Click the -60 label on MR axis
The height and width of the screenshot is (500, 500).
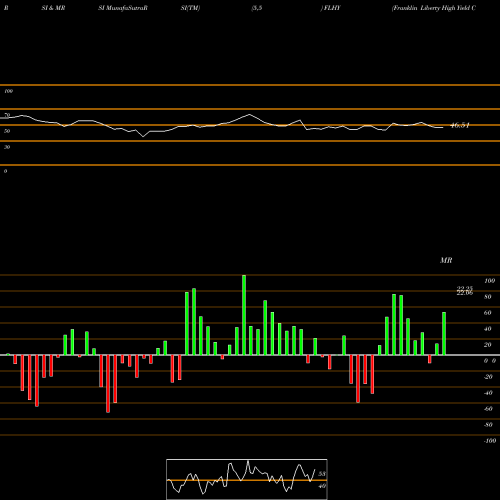(x=488, y=409)
